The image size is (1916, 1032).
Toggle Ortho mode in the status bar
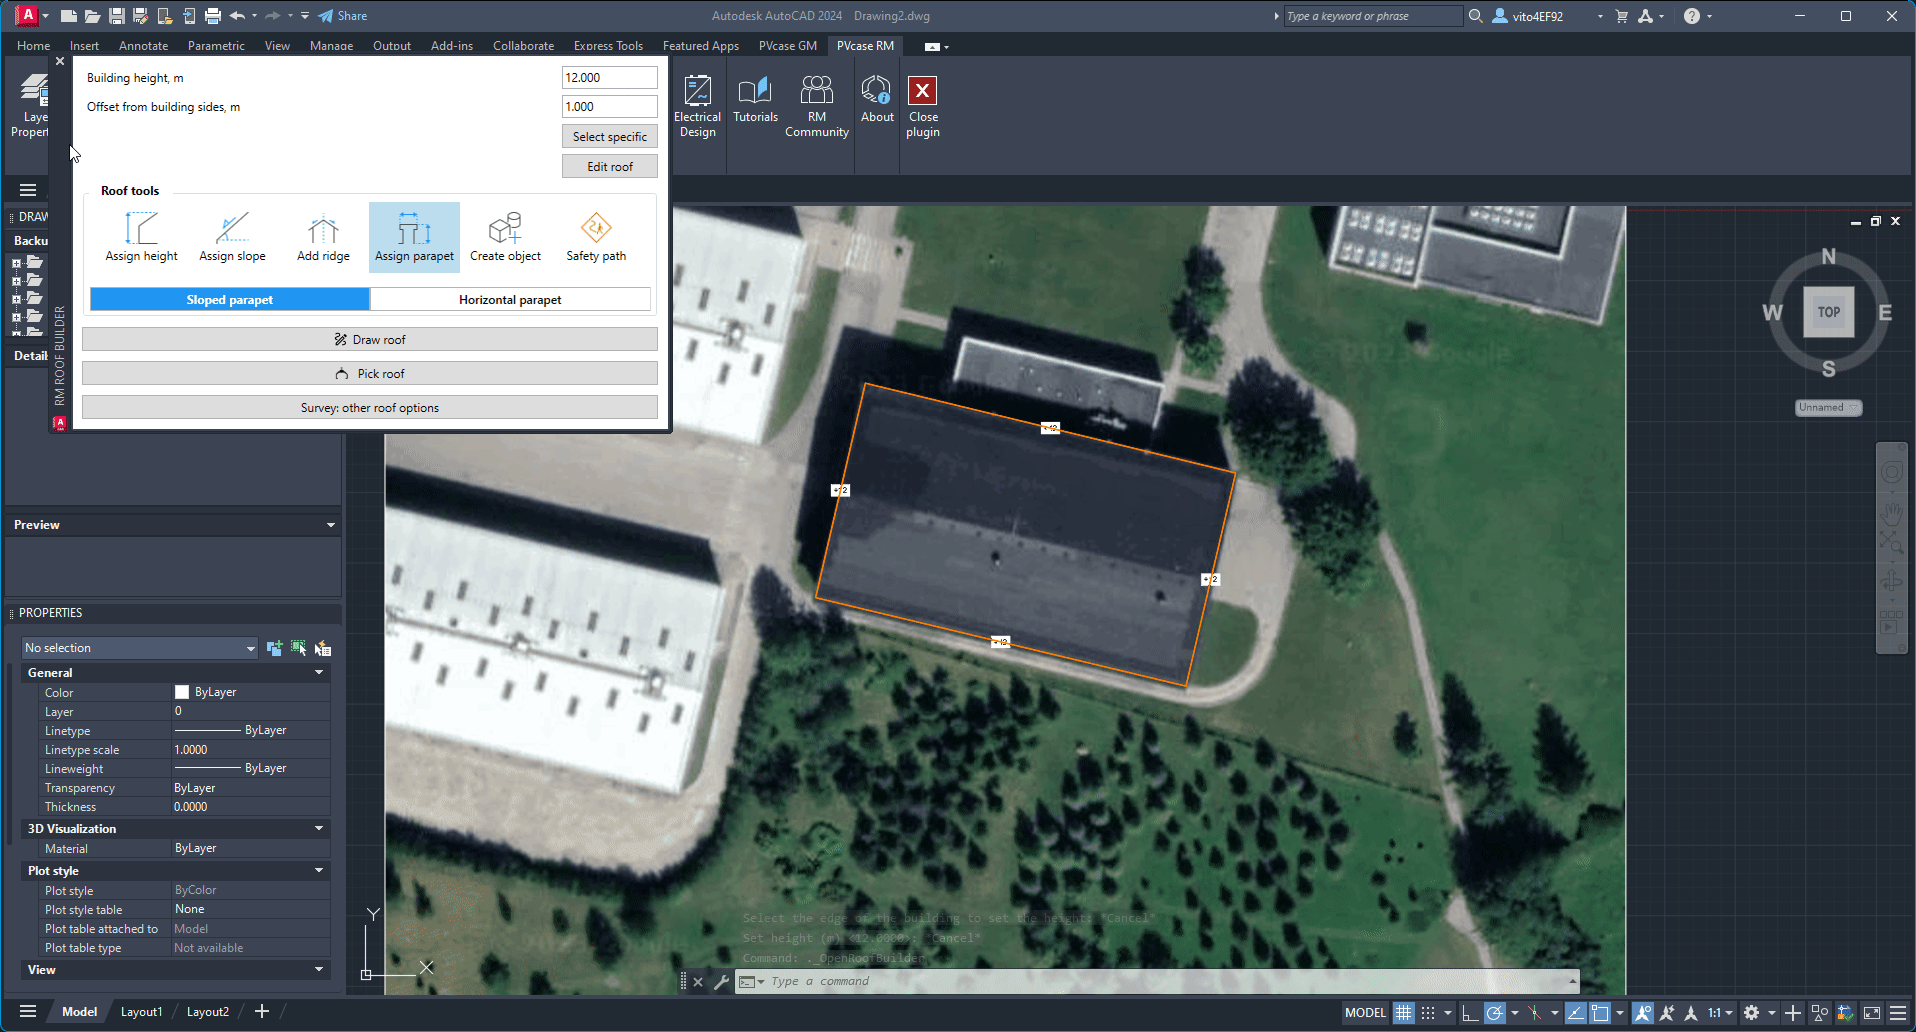click(x=1470, y=1013)
